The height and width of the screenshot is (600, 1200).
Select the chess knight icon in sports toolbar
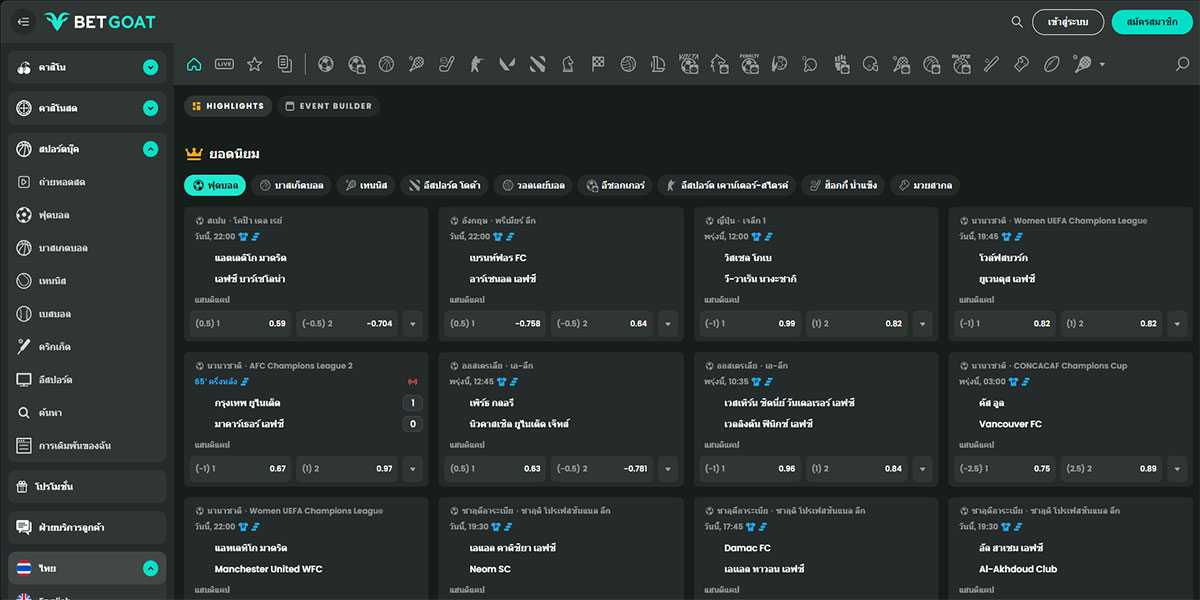[568, 64]
